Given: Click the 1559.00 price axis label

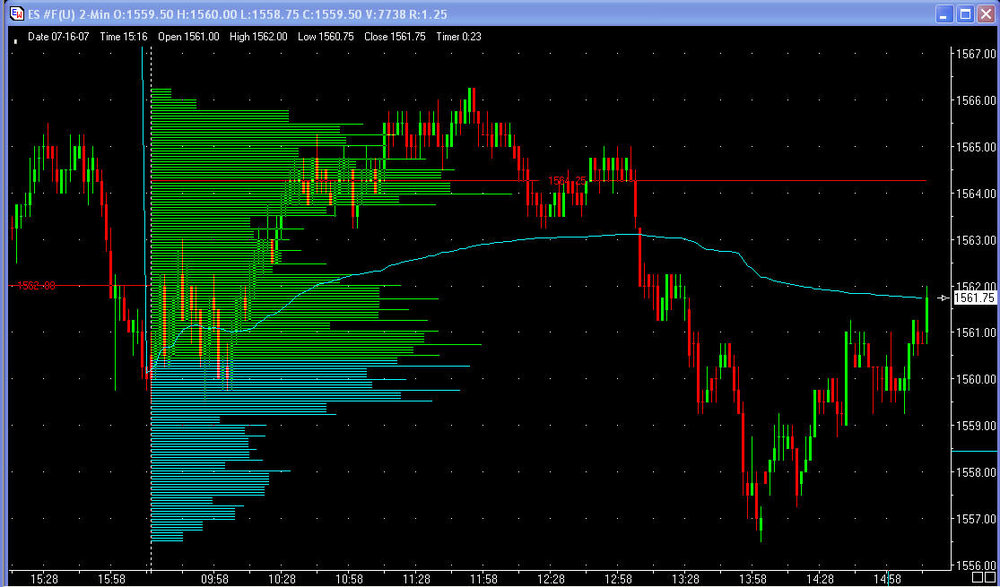Looking at the screenshot, I should pyautogui.click(x=974, y=426).
